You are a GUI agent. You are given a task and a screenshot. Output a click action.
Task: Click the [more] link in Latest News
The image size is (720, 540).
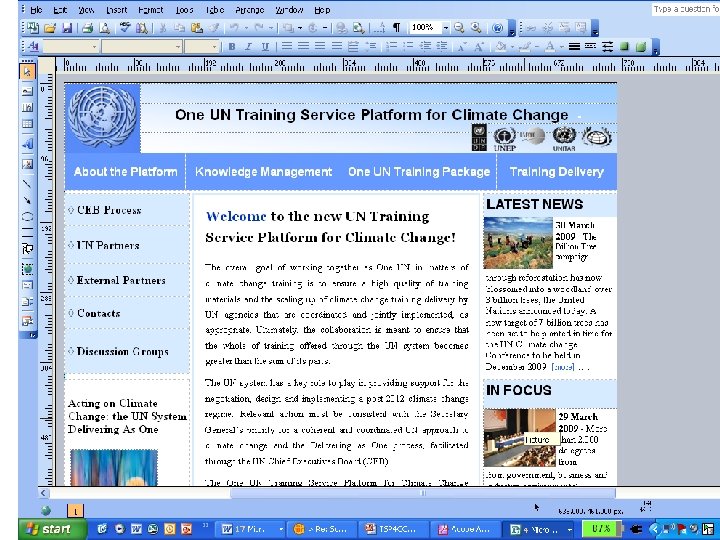pos(562,367)
